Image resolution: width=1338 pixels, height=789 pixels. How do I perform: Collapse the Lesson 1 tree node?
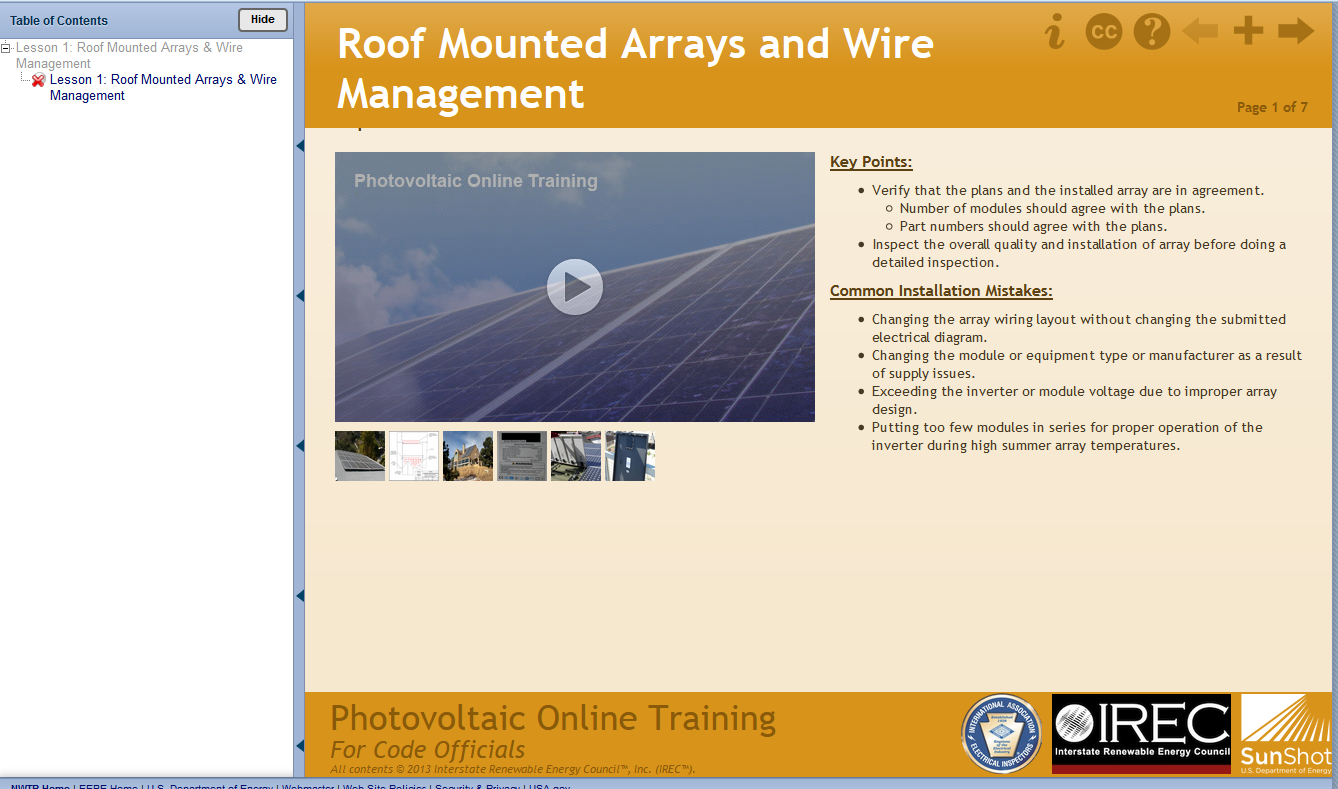point(6,46)
